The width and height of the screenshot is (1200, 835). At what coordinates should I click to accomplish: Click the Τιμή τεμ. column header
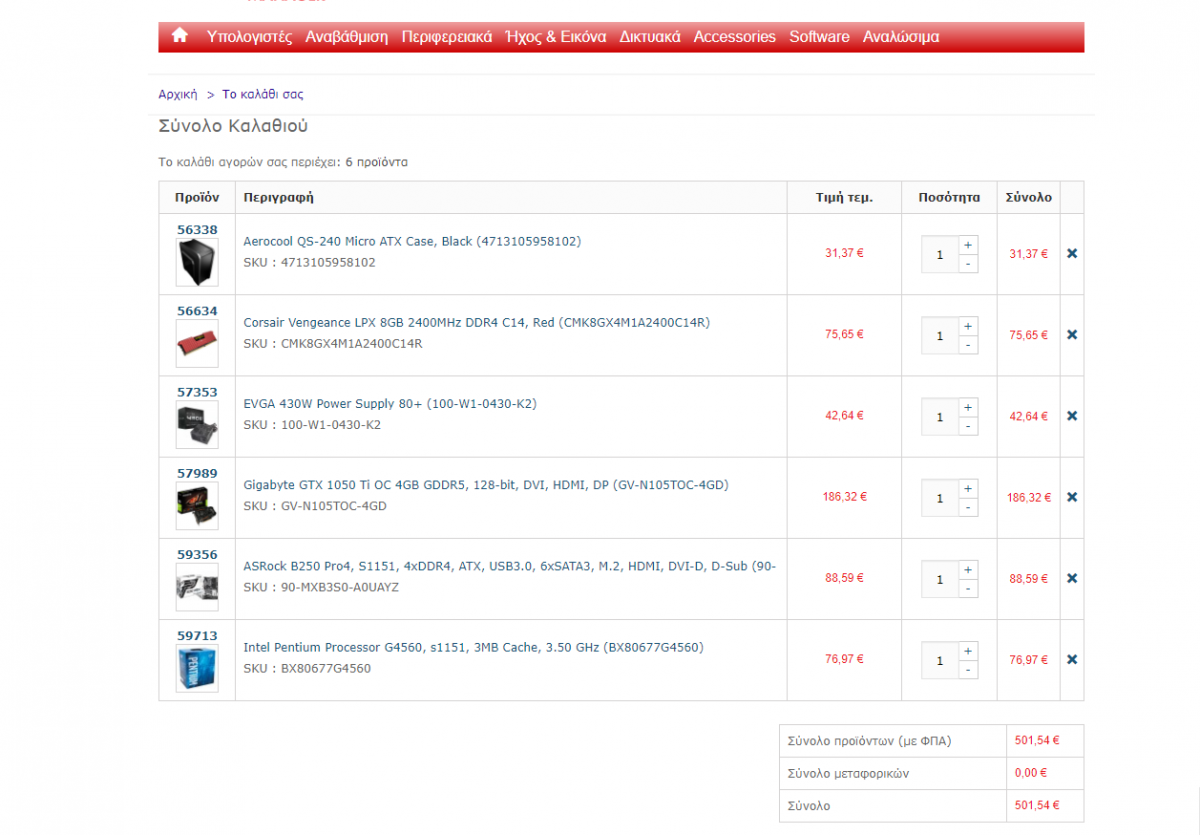coord(844,197)
